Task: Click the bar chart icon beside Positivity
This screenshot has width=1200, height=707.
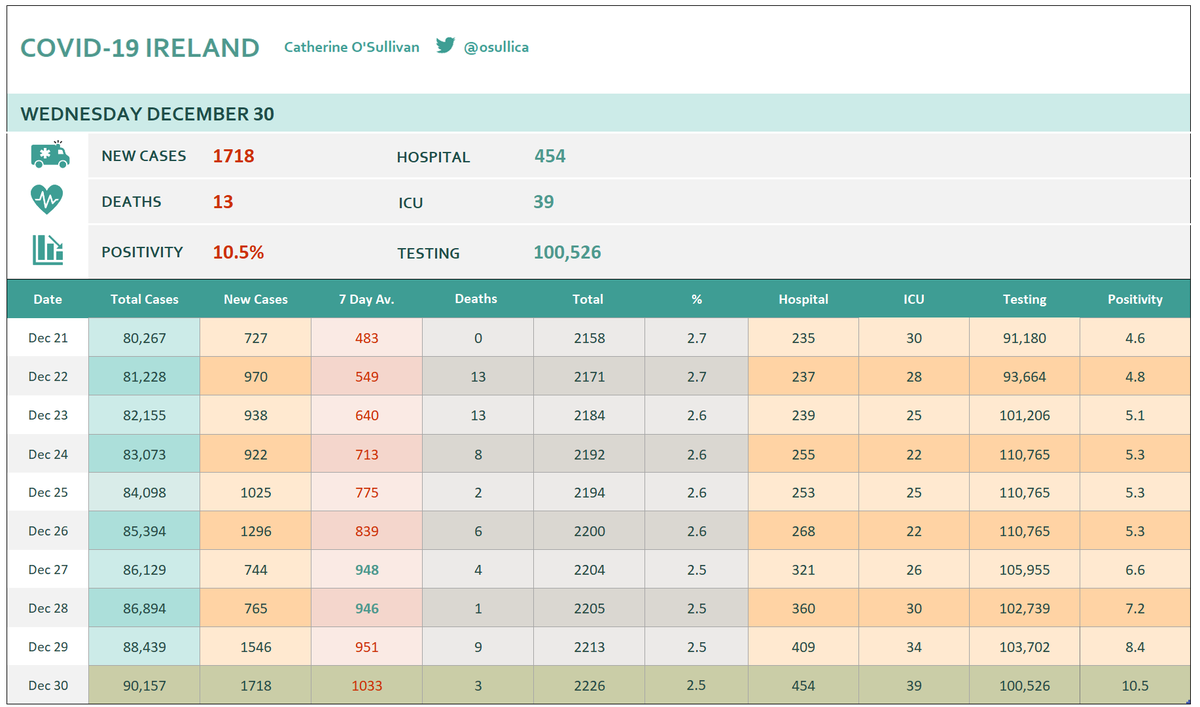Action: (x=48, y=249)
